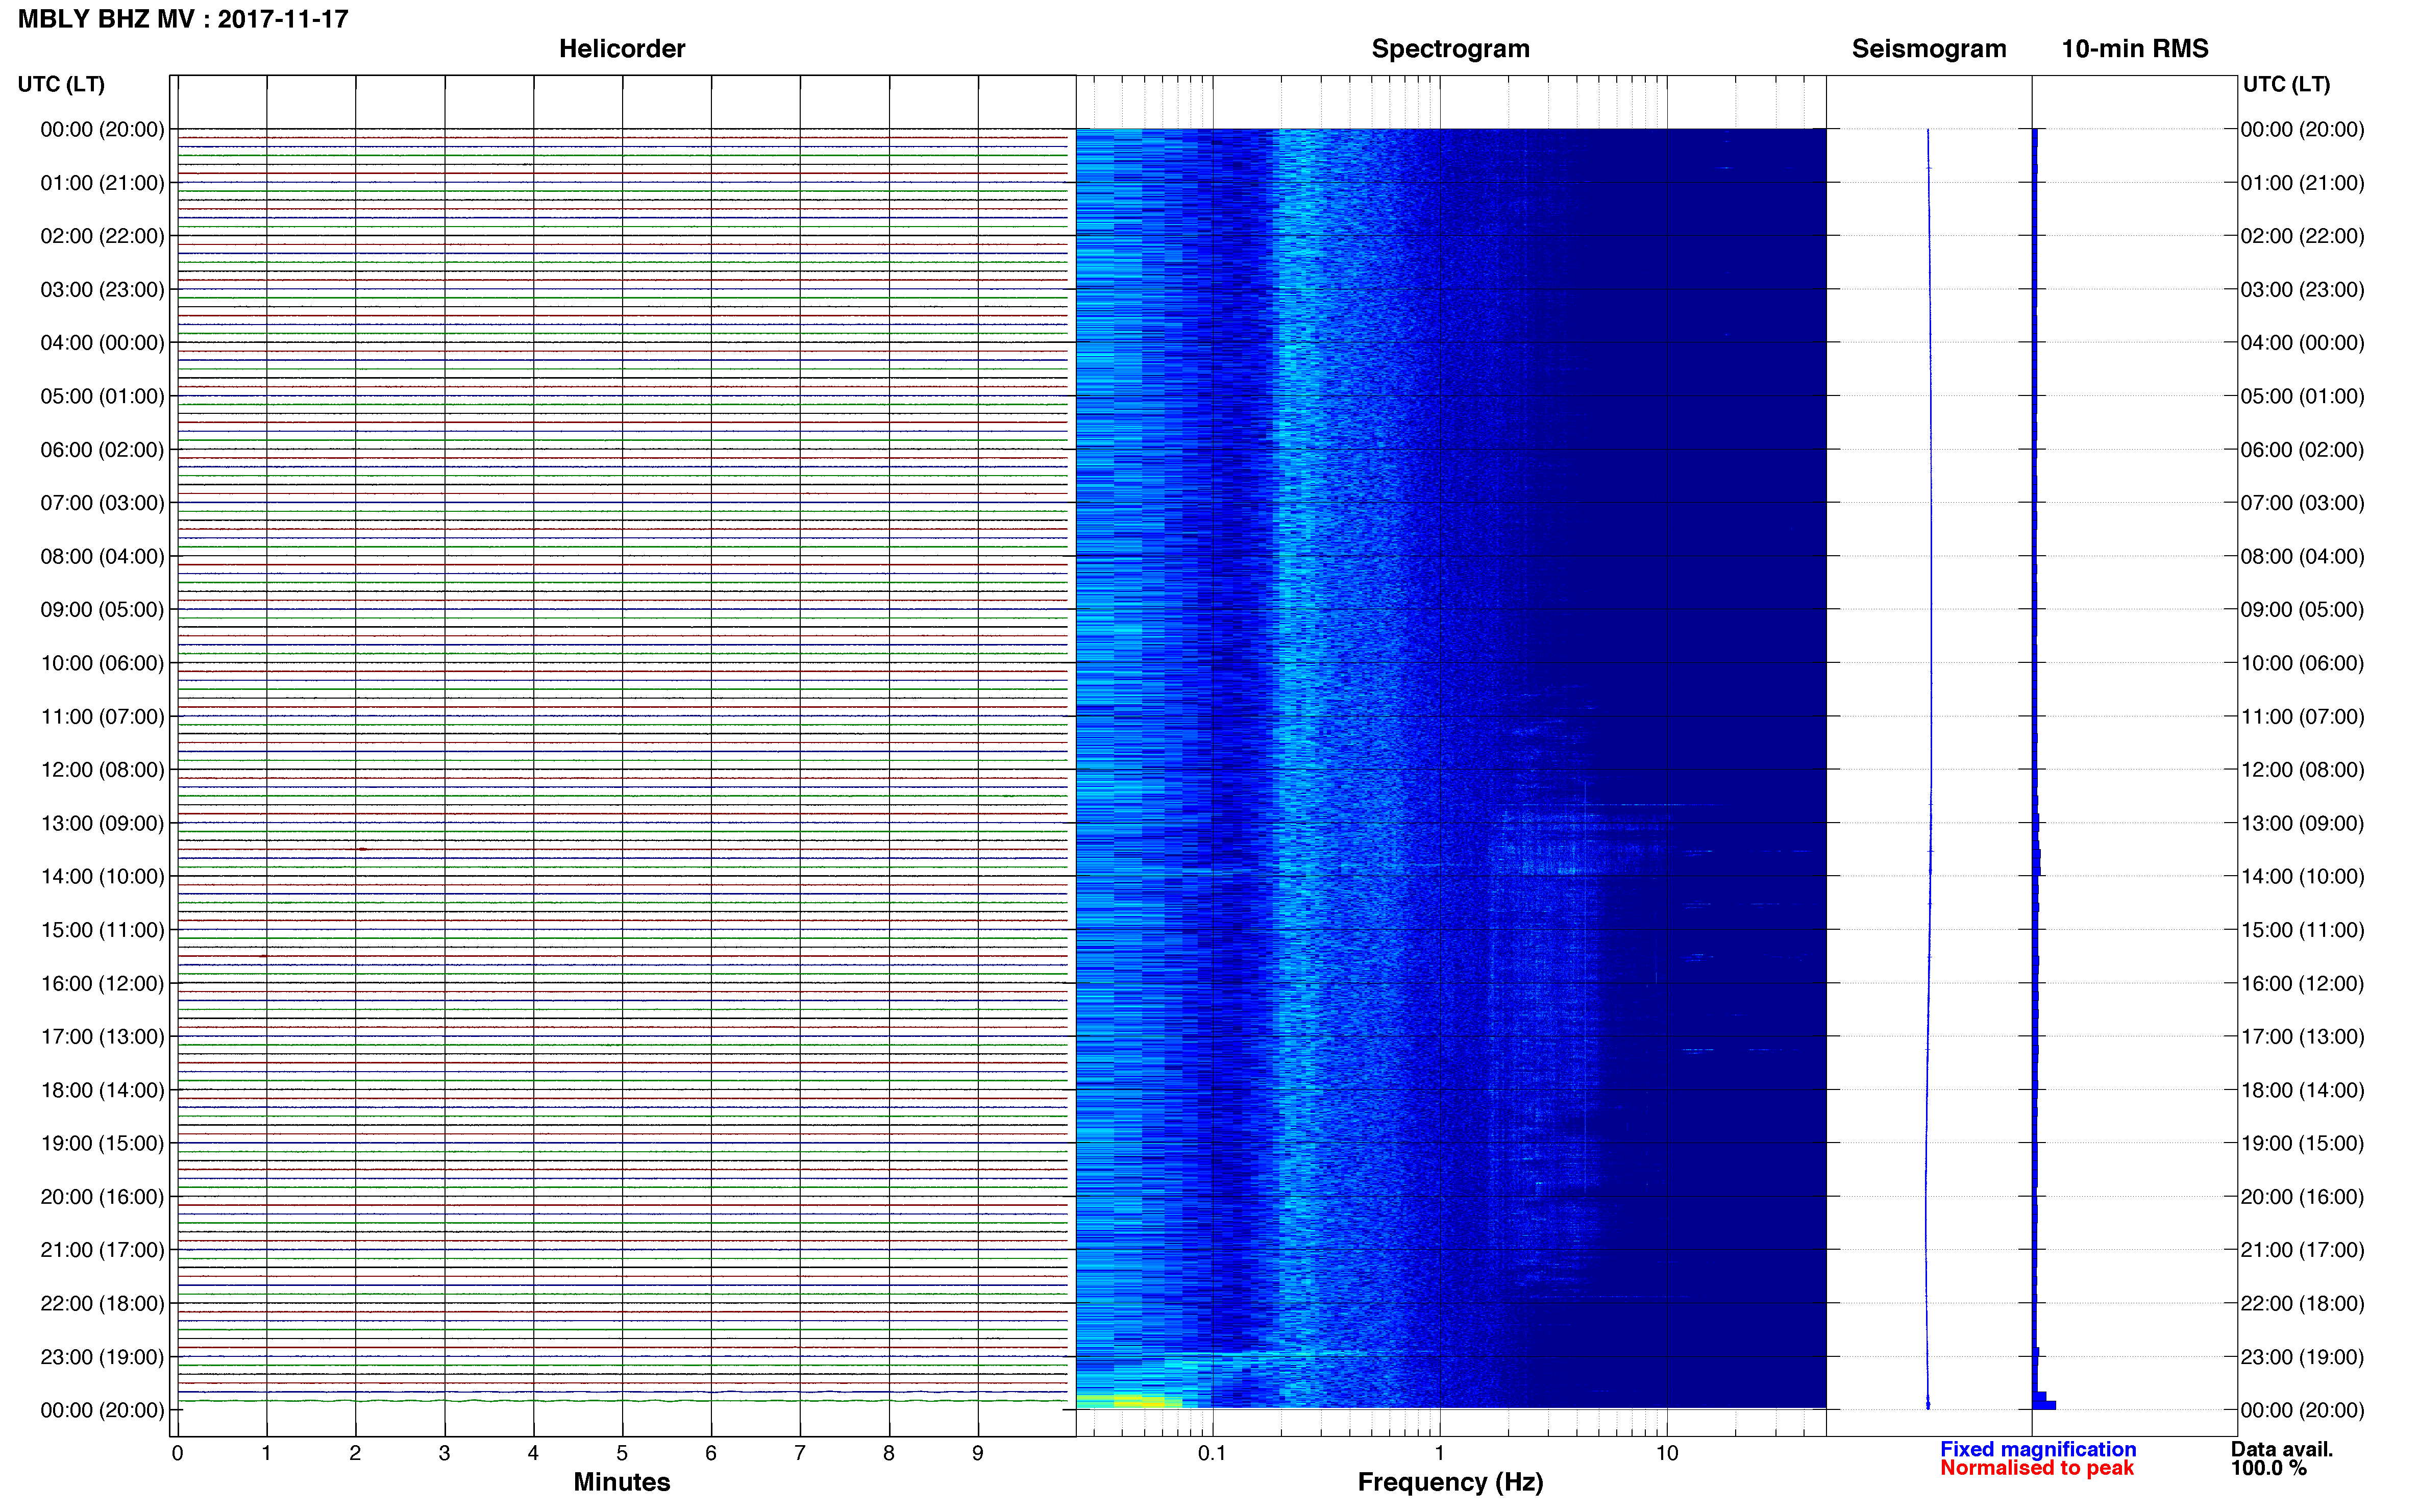This screenshot has height=1512, width=2419.
Task: Click the left-axis time label 03:00 (23:00)
Action: (102, 289)
